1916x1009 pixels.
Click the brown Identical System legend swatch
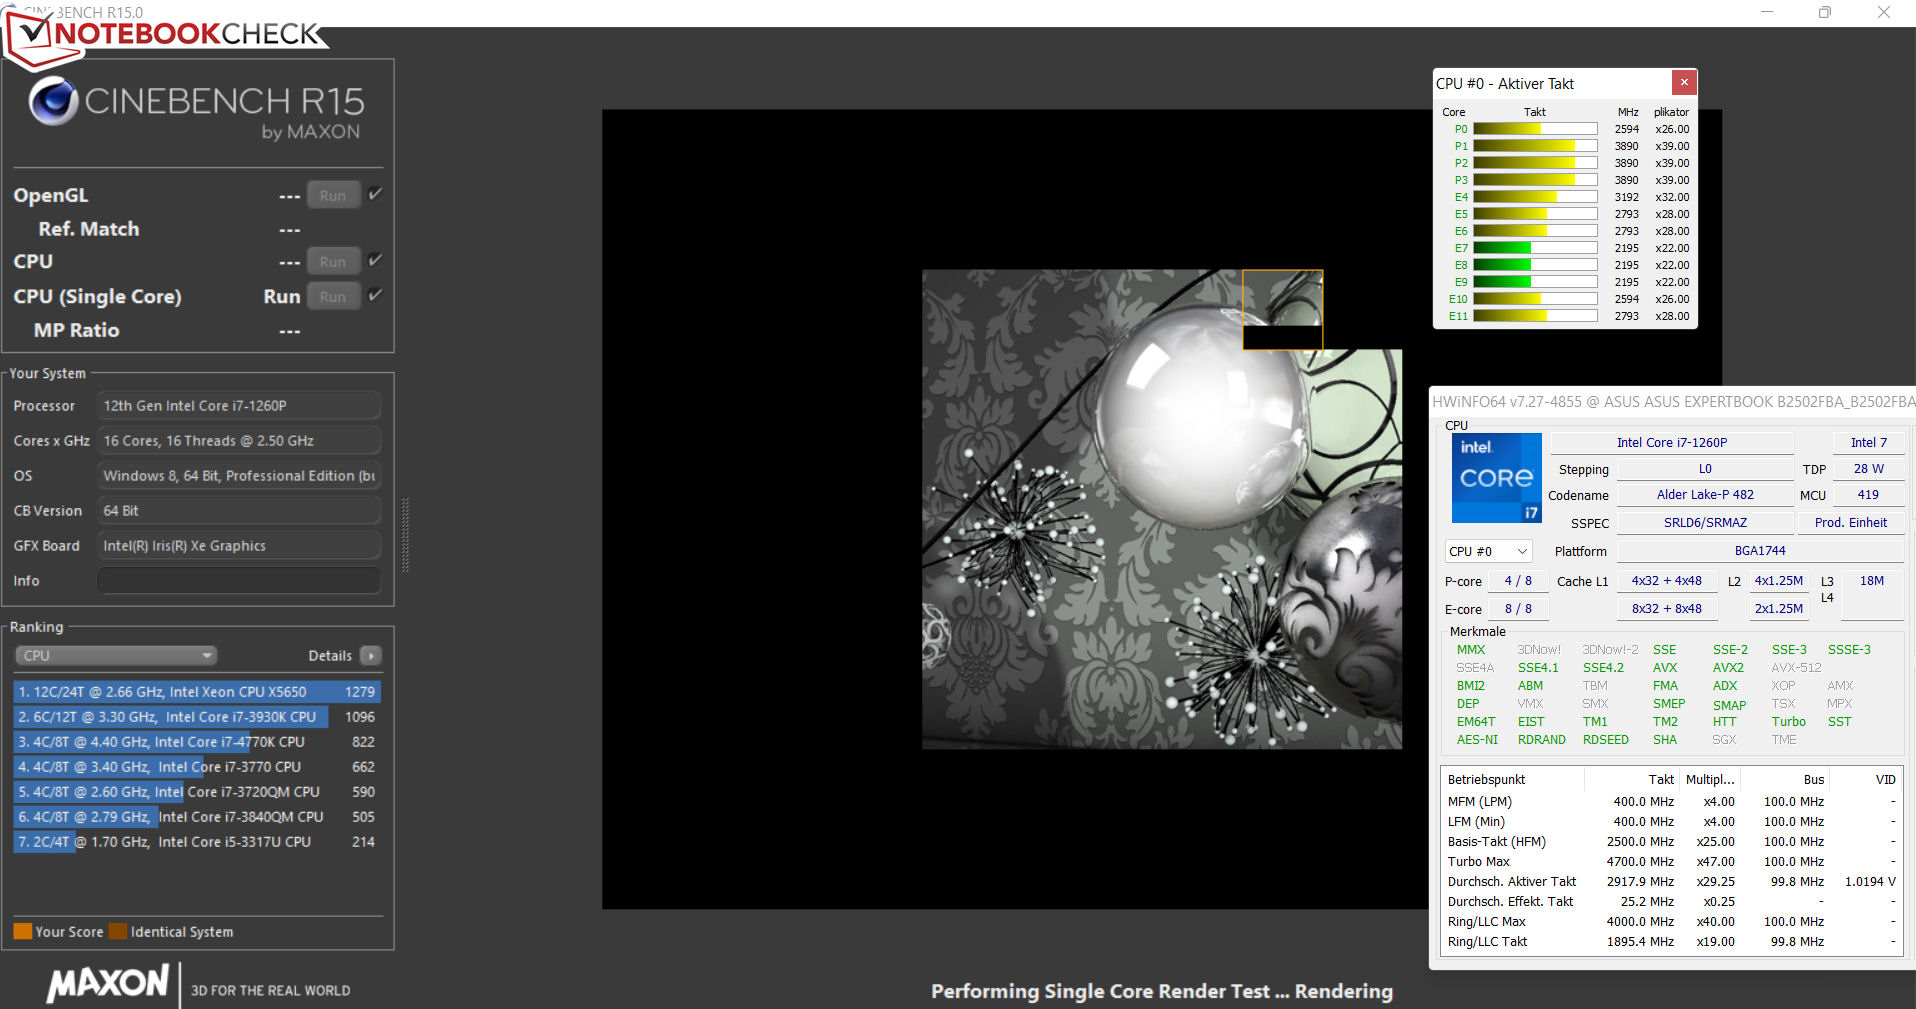(x=118, y=931)
